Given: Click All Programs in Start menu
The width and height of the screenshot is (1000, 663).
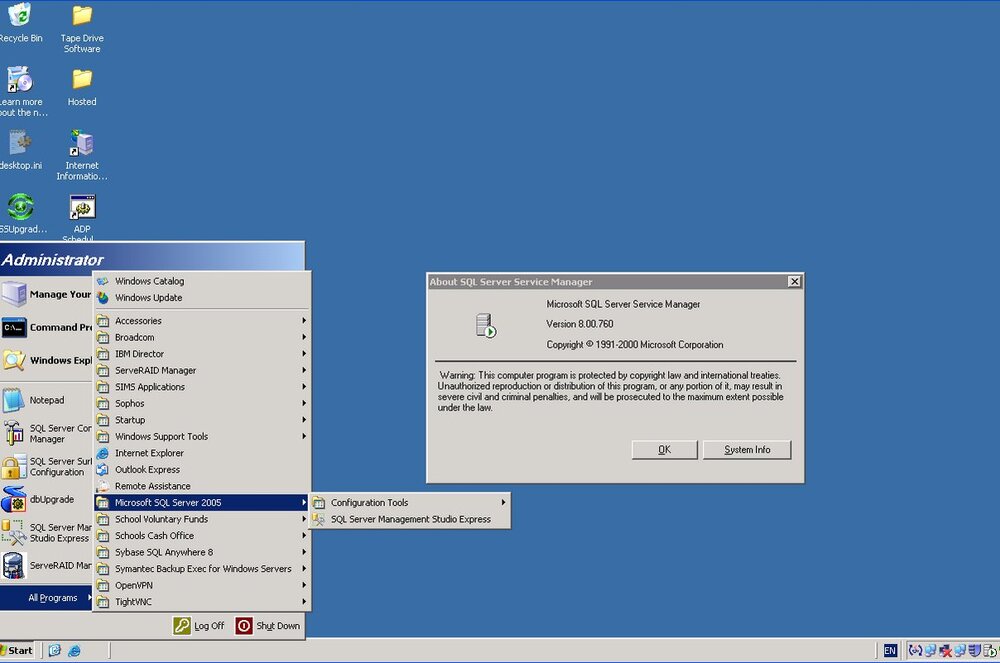Looking at the screenshot, I should pyautogui.click(x=46, y=598).
